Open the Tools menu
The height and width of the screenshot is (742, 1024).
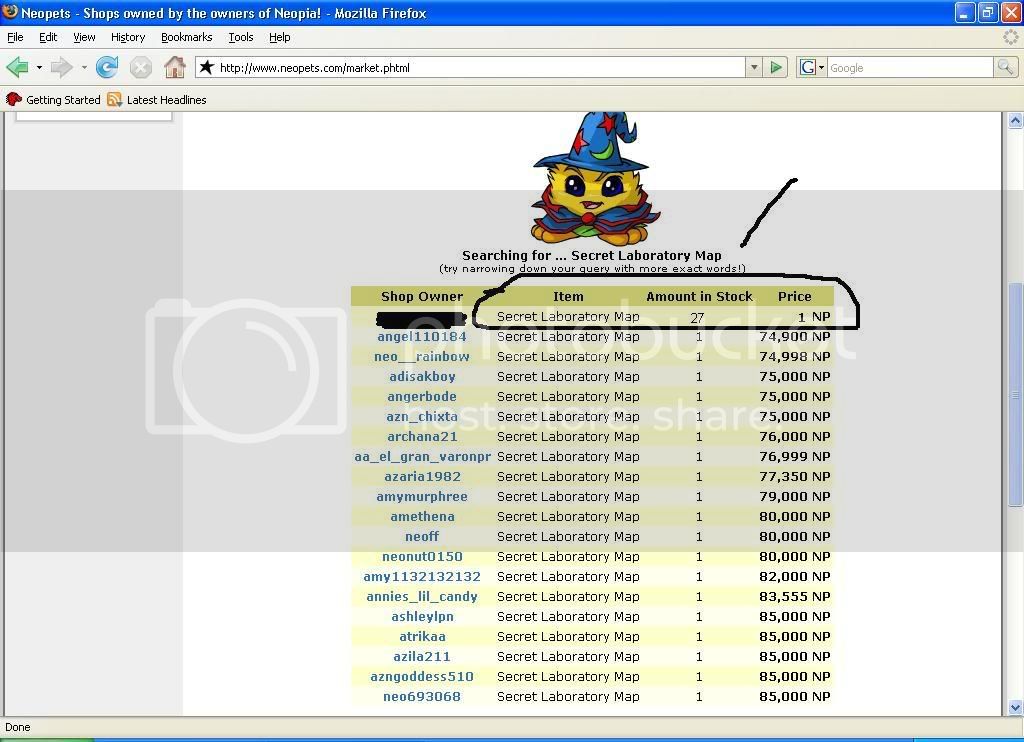pos(240,37)
